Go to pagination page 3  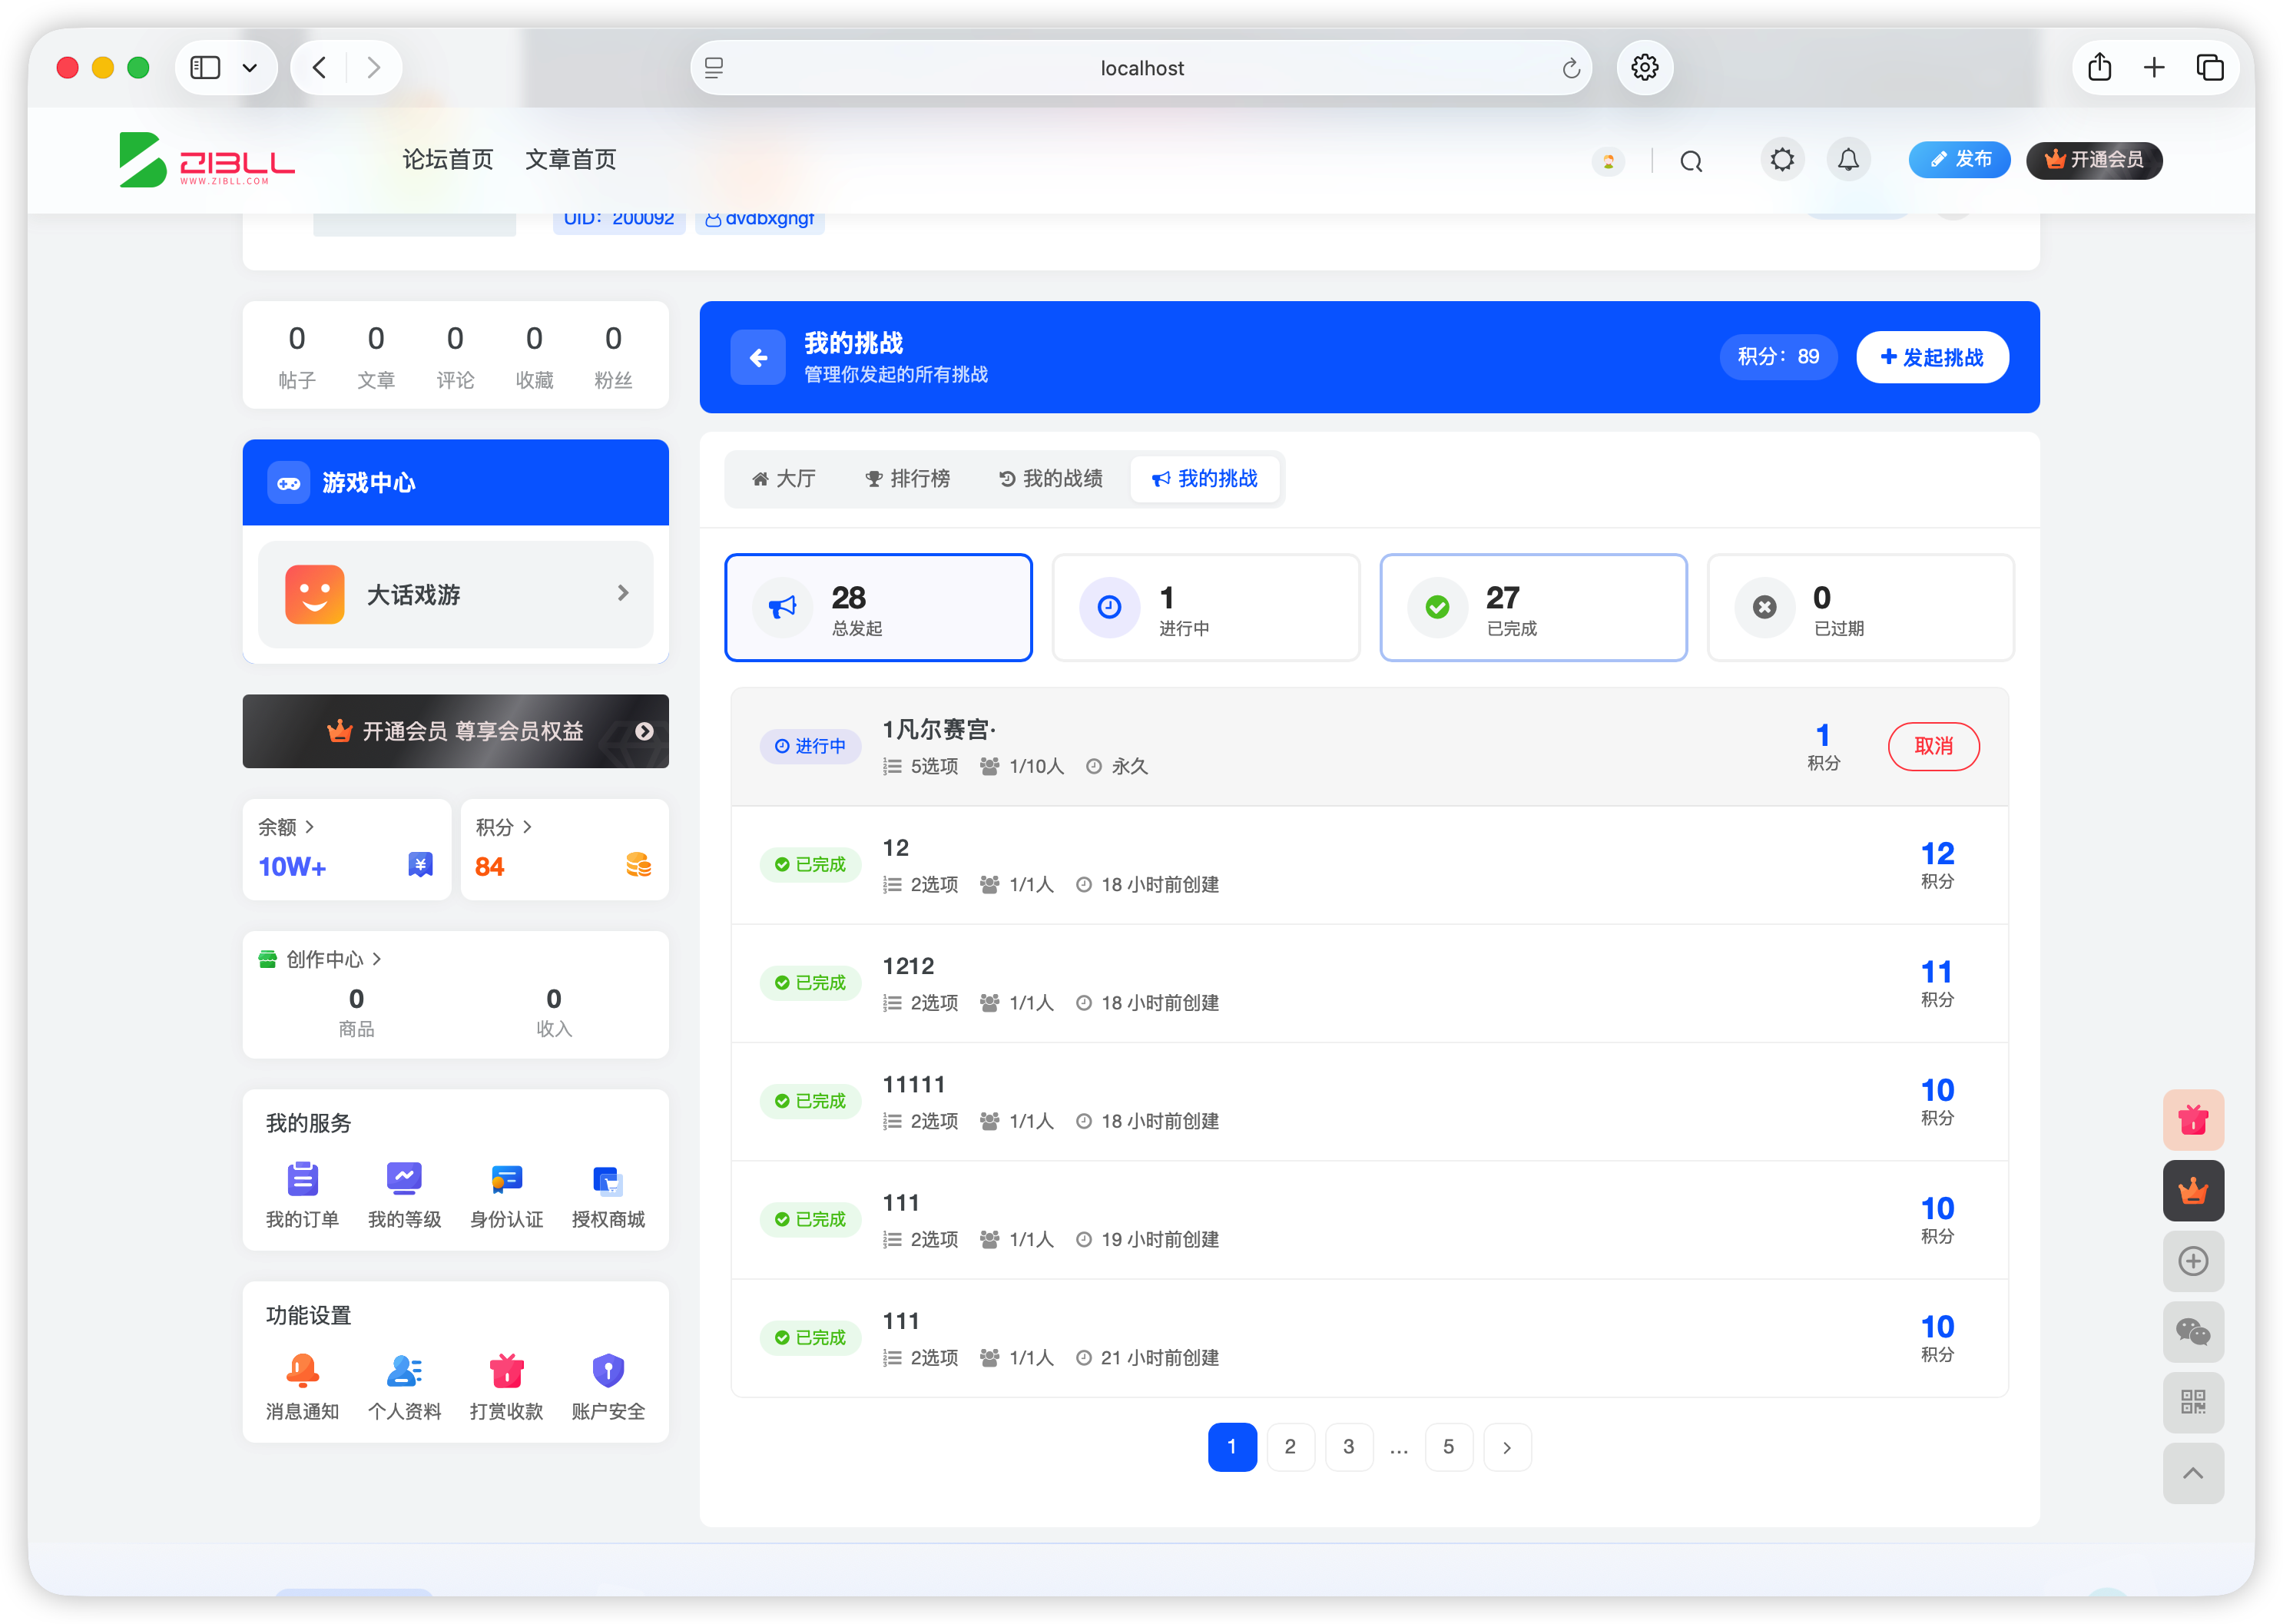(x=1348, y=1447)
